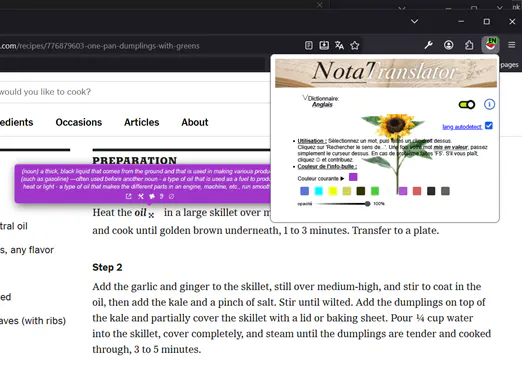
Task: Open the Articles menu
Action: 142,122
